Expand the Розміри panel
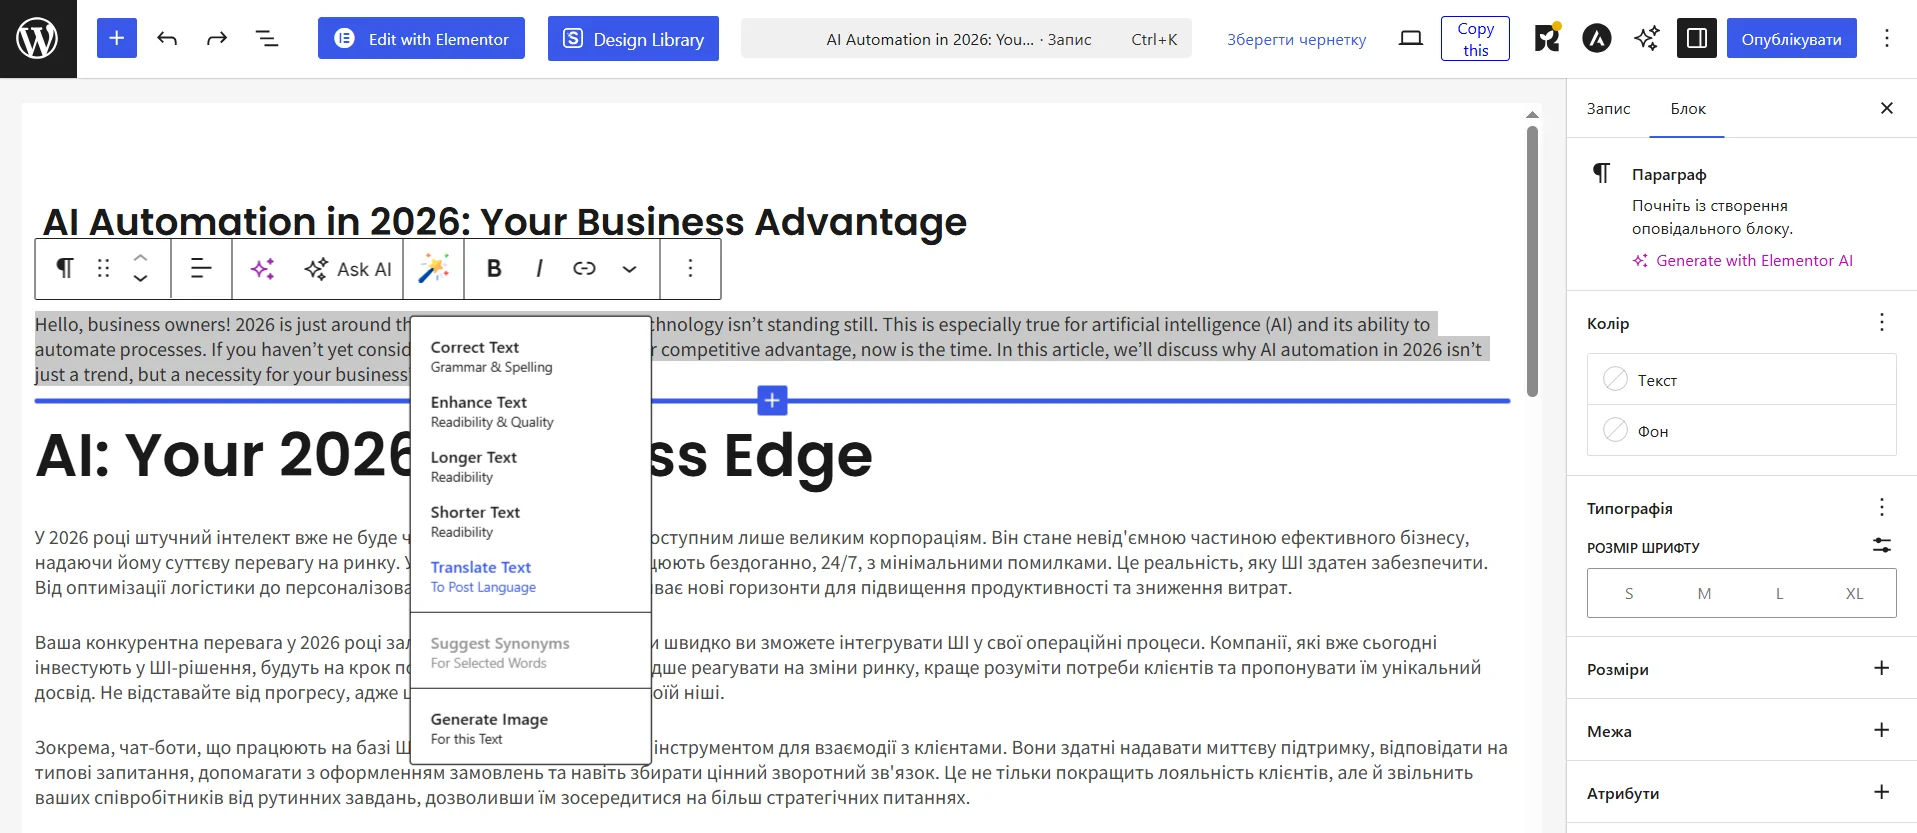This screenshot has width=1917, height=833. coord(1880,669)
